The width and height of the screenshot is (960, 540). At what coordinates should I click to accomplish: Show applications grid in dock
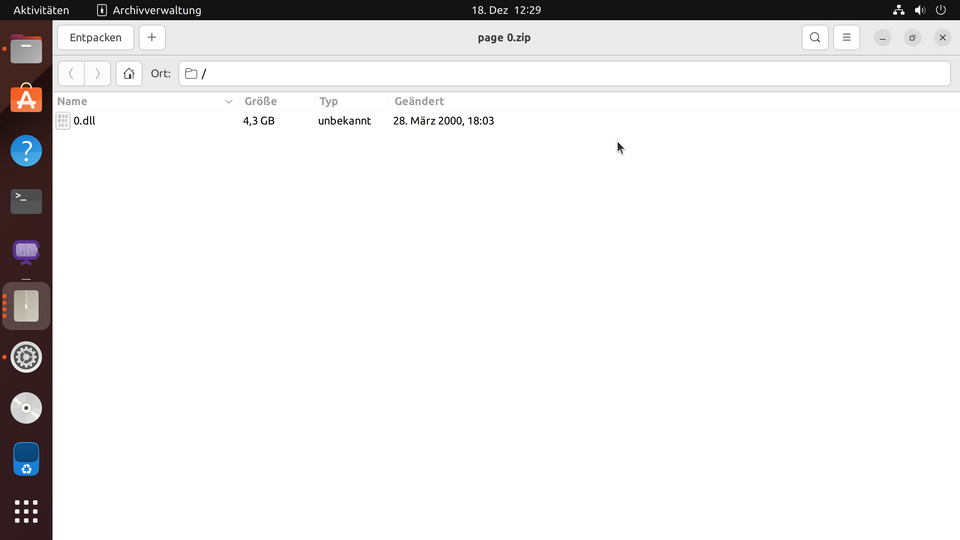[26, 511]
